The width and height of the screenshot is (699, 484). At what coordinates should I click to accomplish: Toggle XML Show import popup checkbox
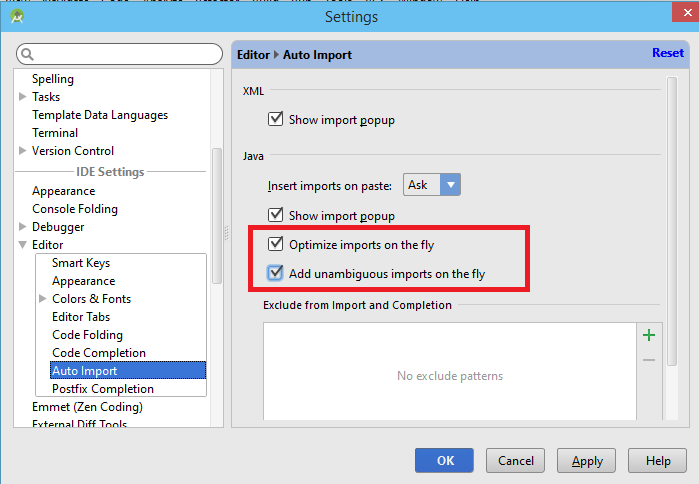pyautogui.click(x=275, y=120)
